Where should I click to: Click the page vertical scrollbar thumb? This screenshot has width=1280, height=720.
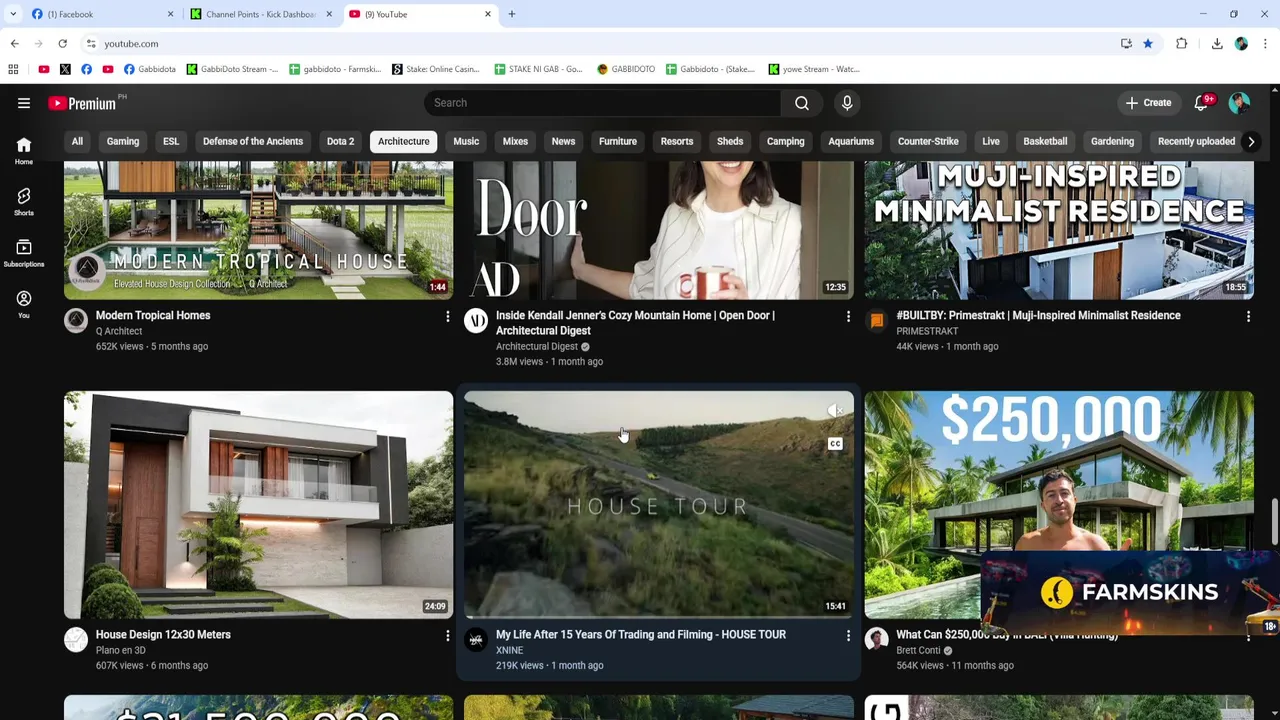tap(1274, 523)
